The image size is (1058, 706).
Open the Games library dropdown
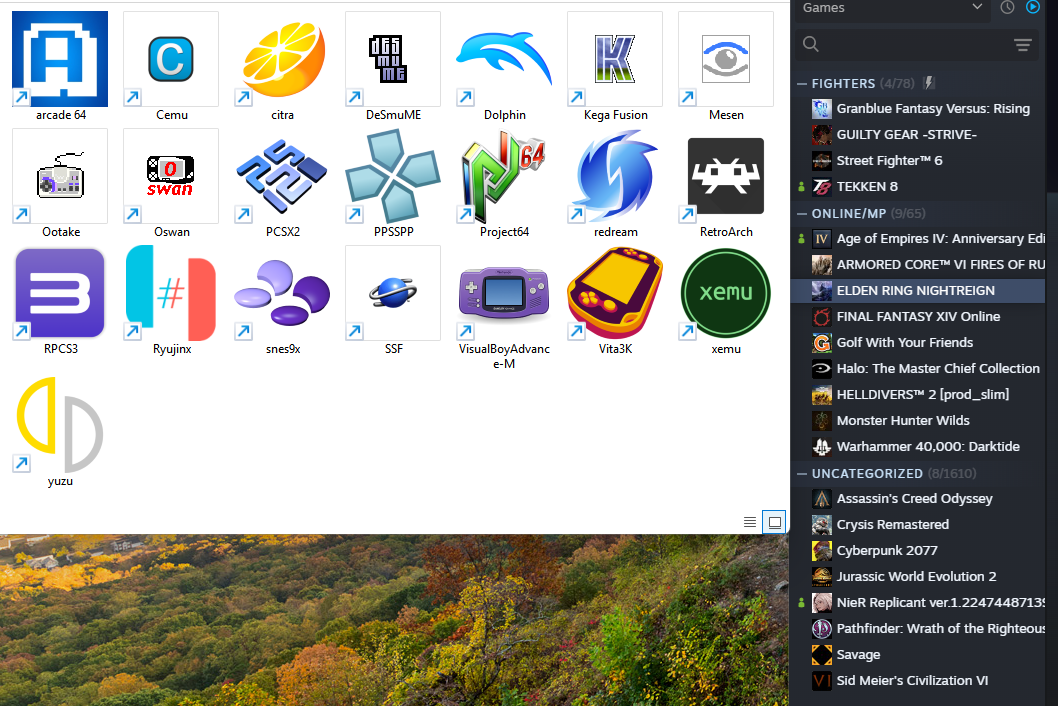click(891, 8)
